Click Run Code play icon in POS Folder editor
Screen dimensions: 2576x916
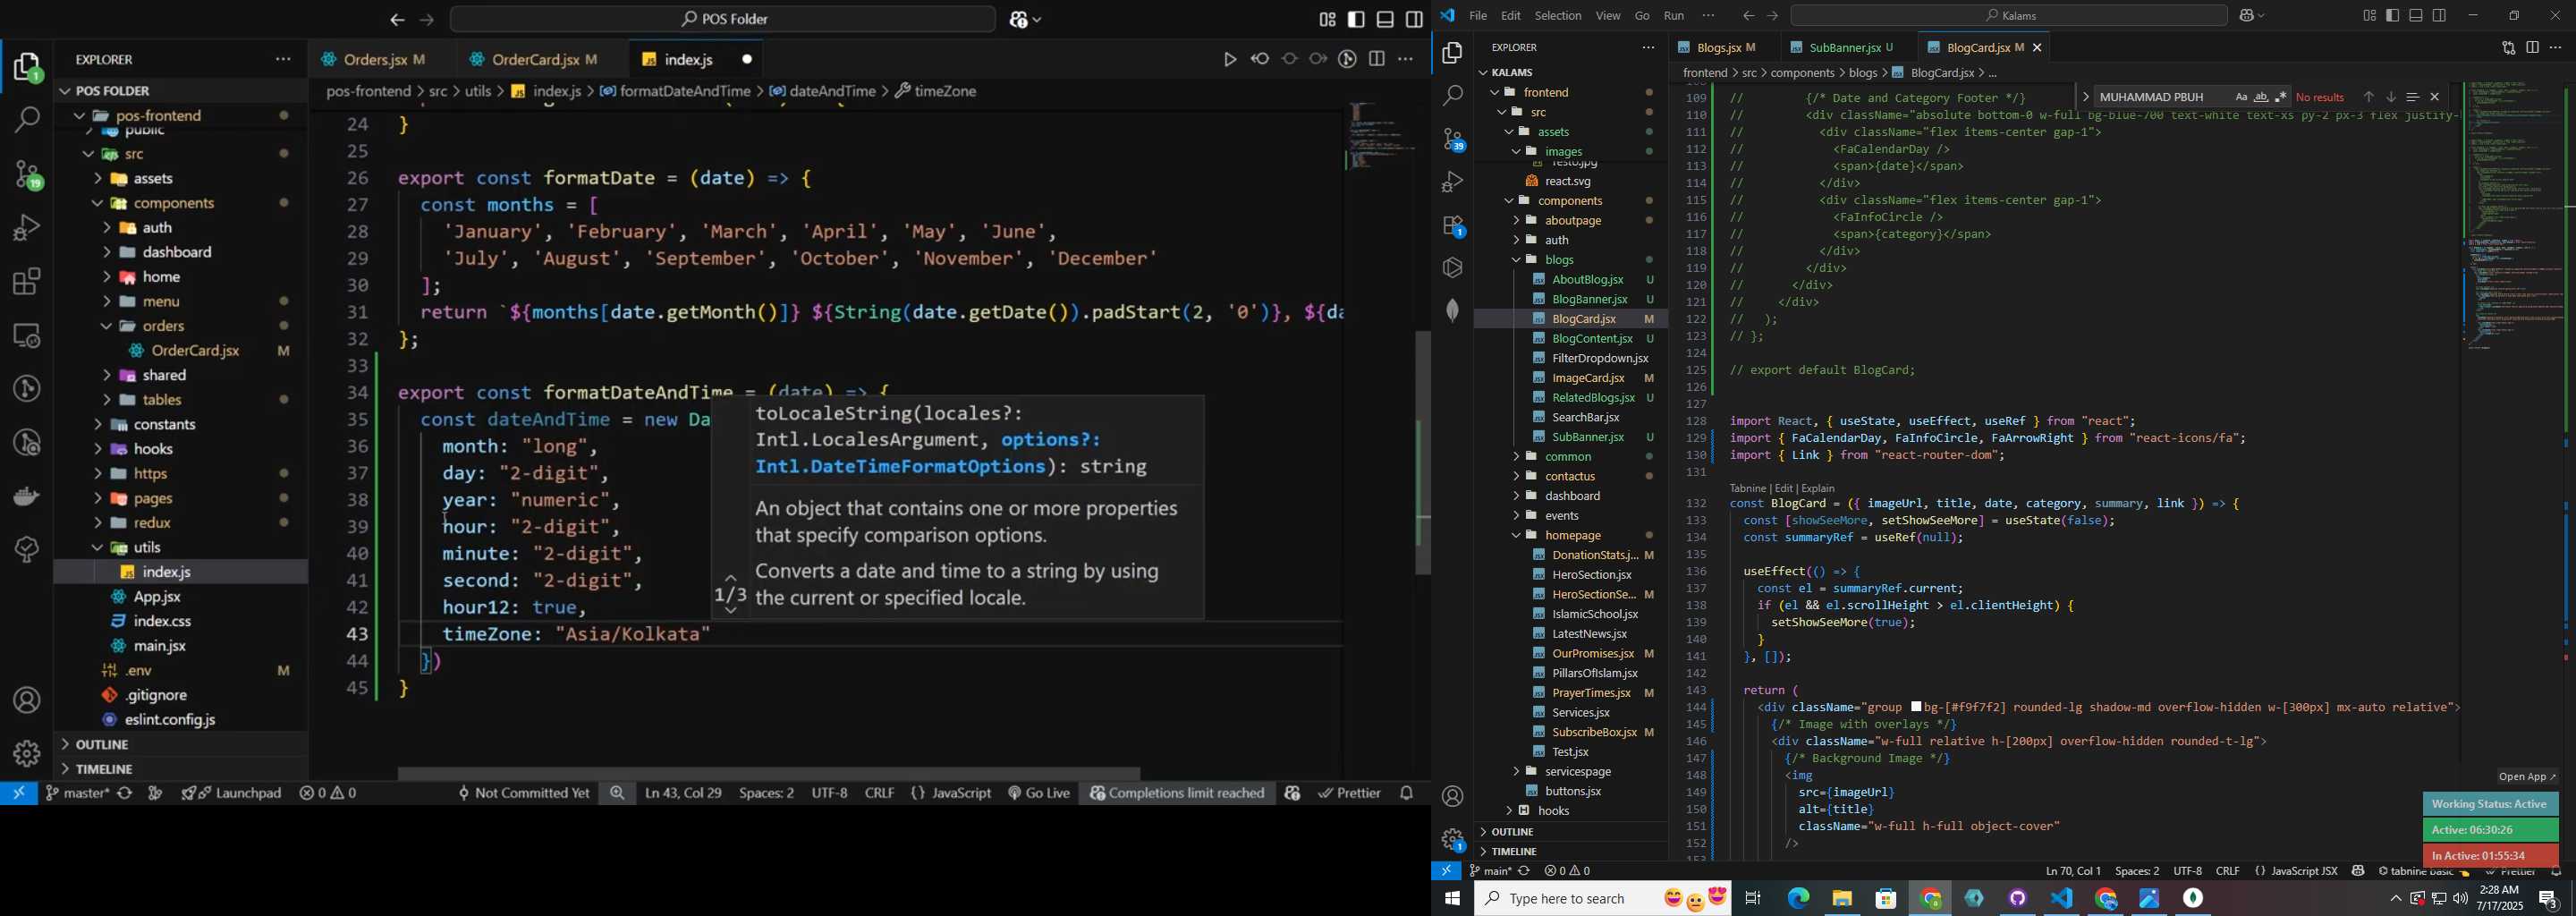click(x=1230, y=60)
